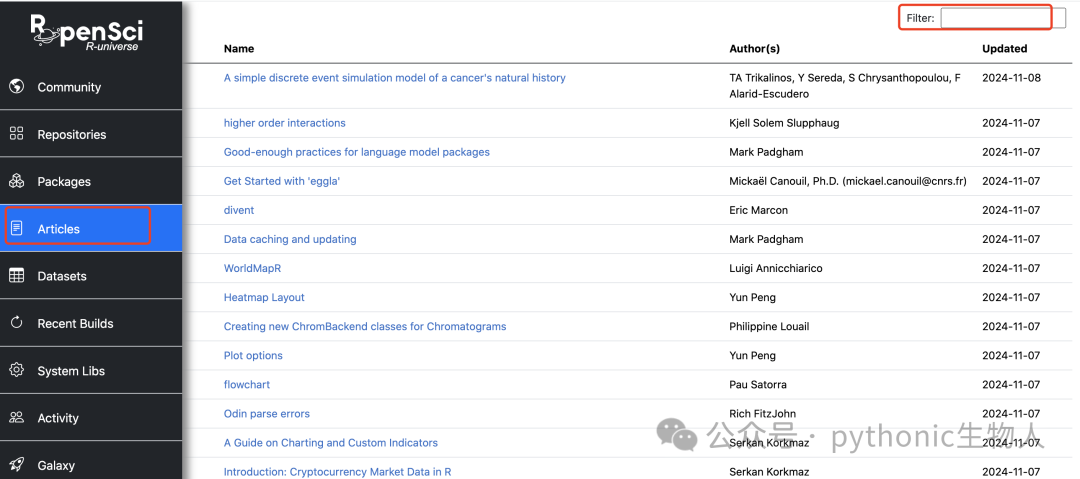The image size is (1080, 479).
Task: Click the Name column header
Action: coord(239,49)
